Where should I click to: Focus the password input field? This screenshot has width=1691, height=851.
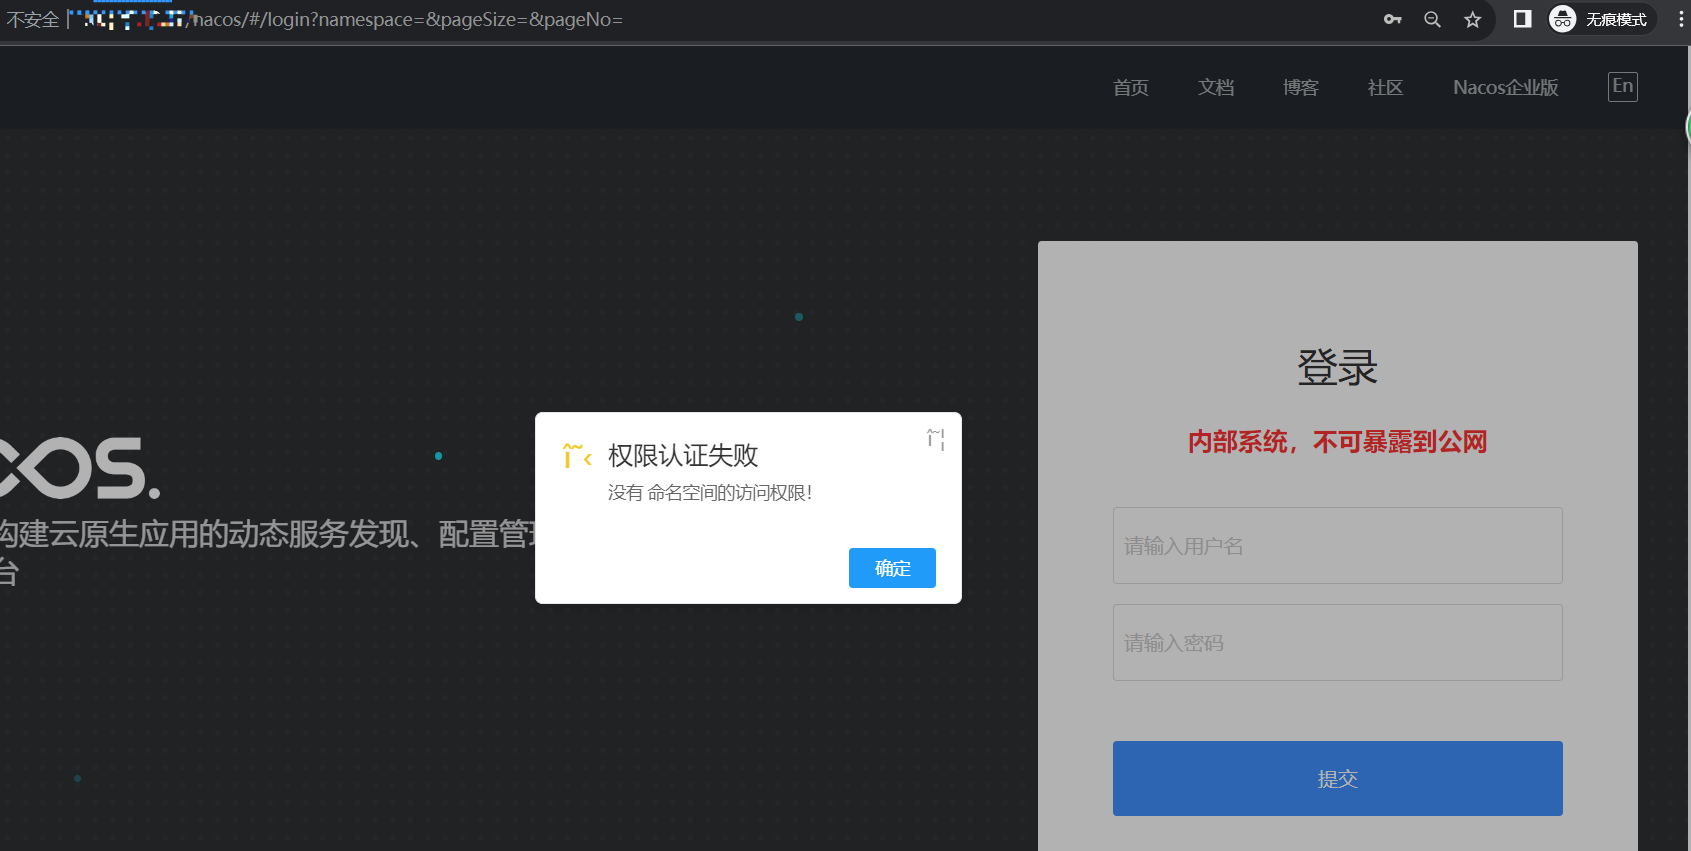tap(1337, 642)
